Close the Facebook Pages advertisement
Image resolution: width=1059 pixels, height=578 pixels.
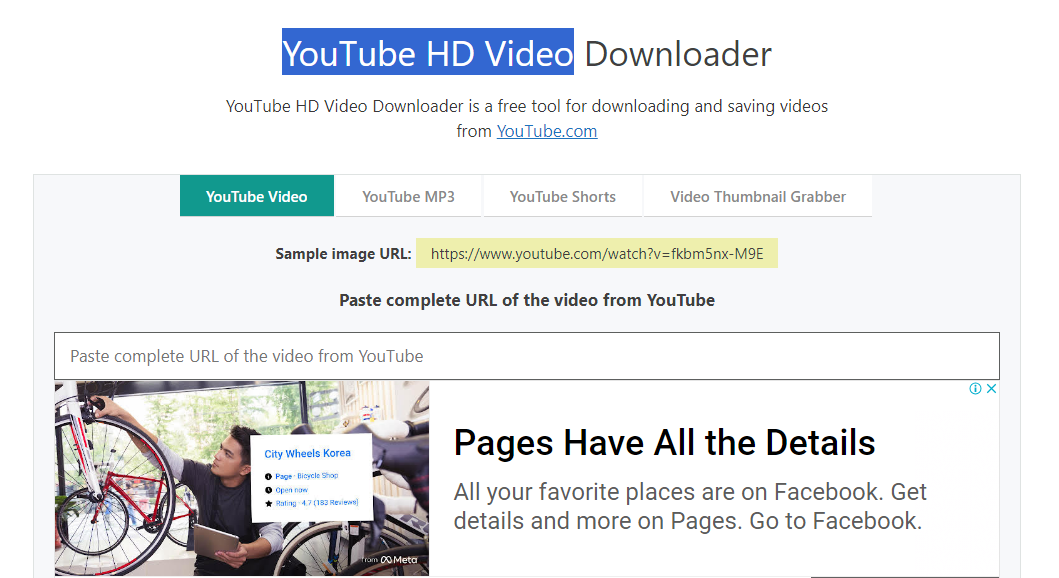[991, 388]
